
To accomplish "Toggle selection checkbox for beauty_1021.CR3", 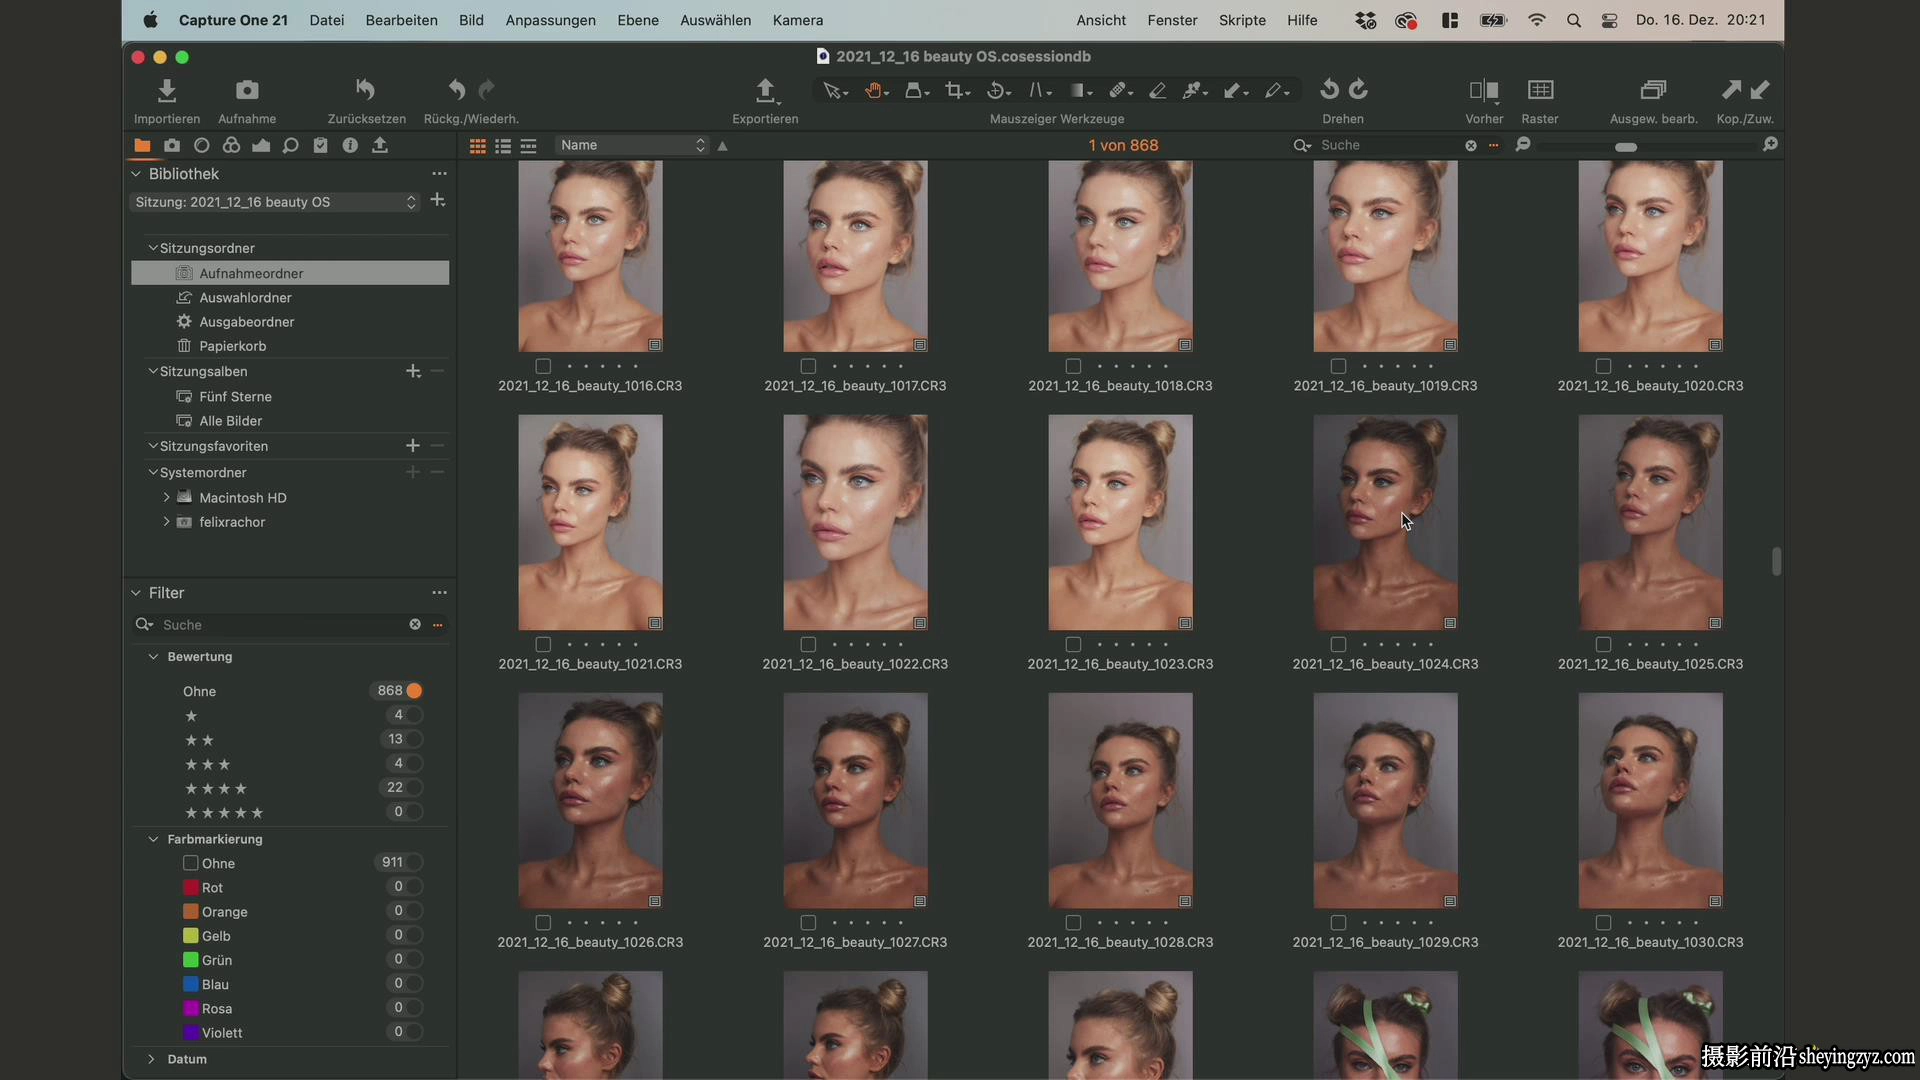I will 543,645.
